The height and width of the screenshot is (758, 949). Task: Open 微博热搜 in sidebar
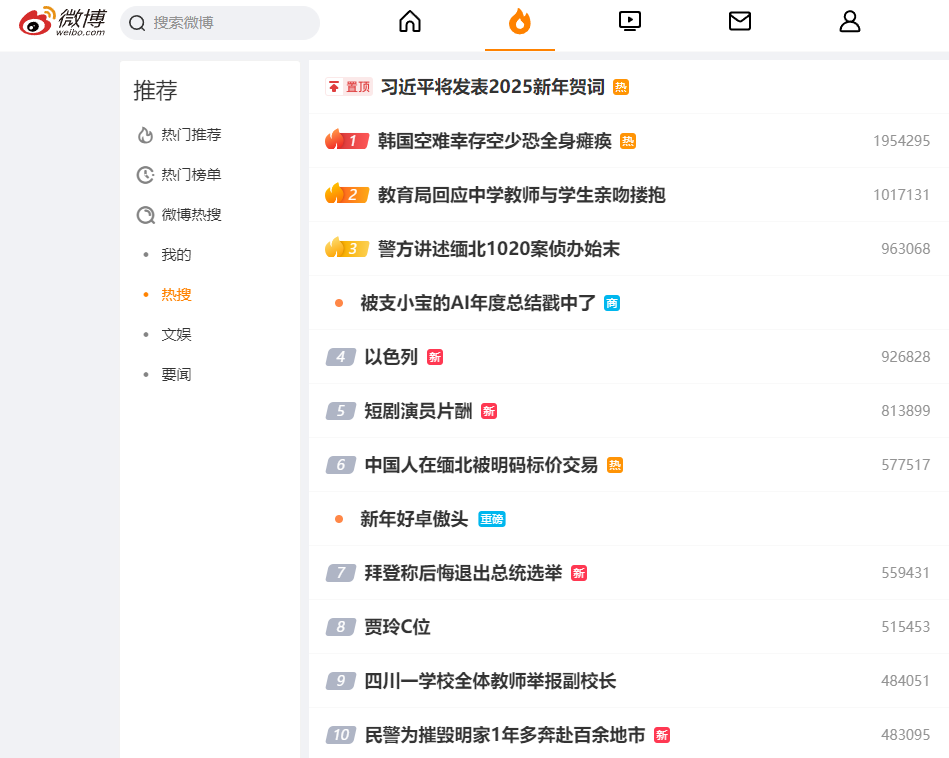191,215
